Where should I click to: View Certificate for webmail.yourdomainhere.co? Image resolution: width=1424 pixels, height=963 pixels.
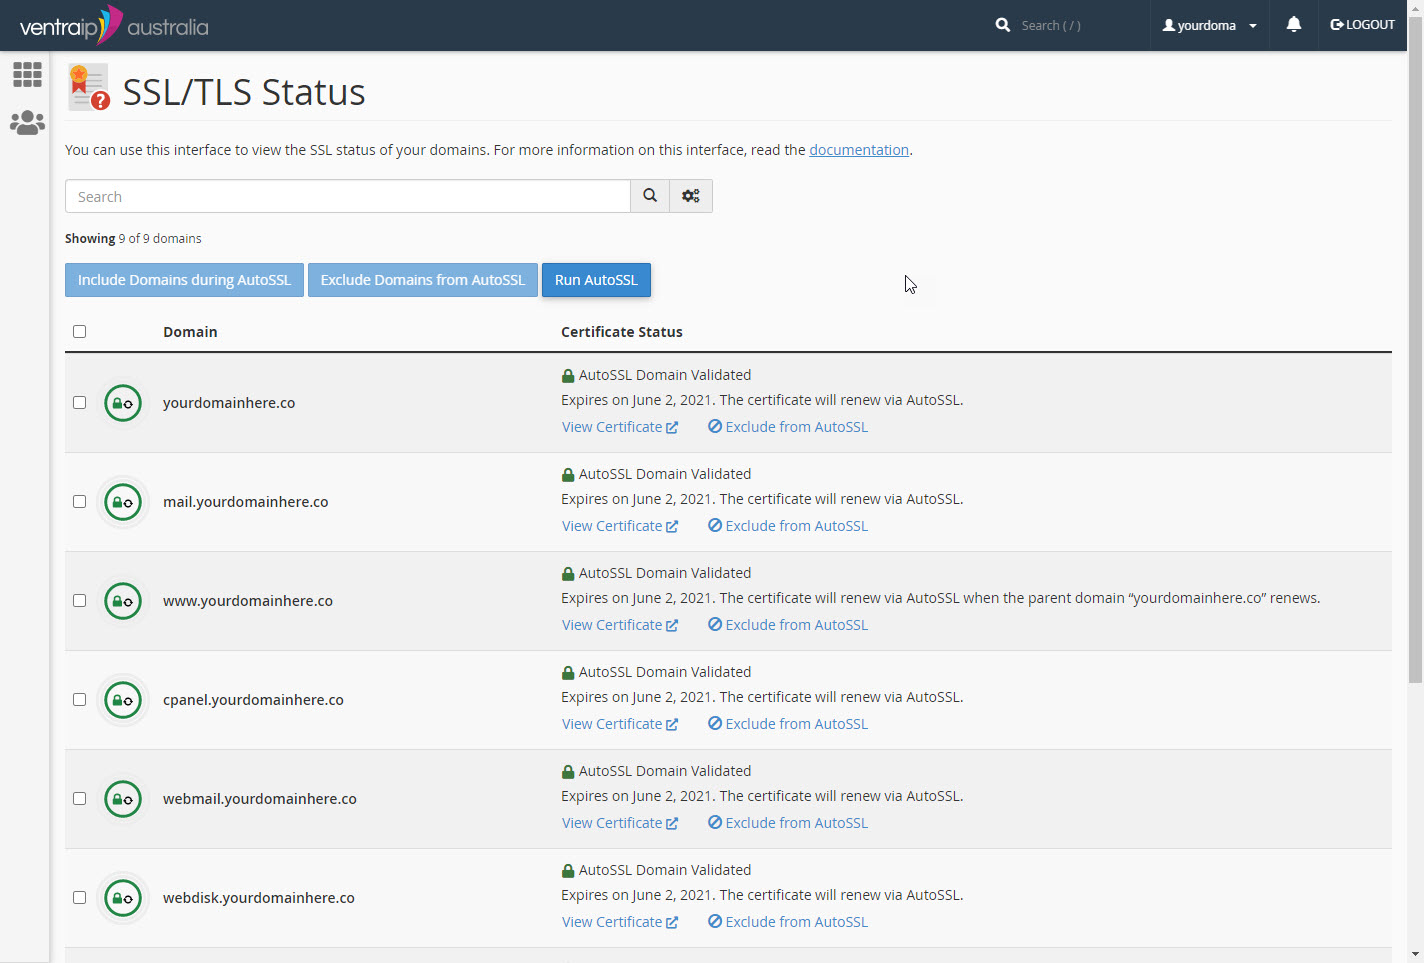click(x=620, y=823)
